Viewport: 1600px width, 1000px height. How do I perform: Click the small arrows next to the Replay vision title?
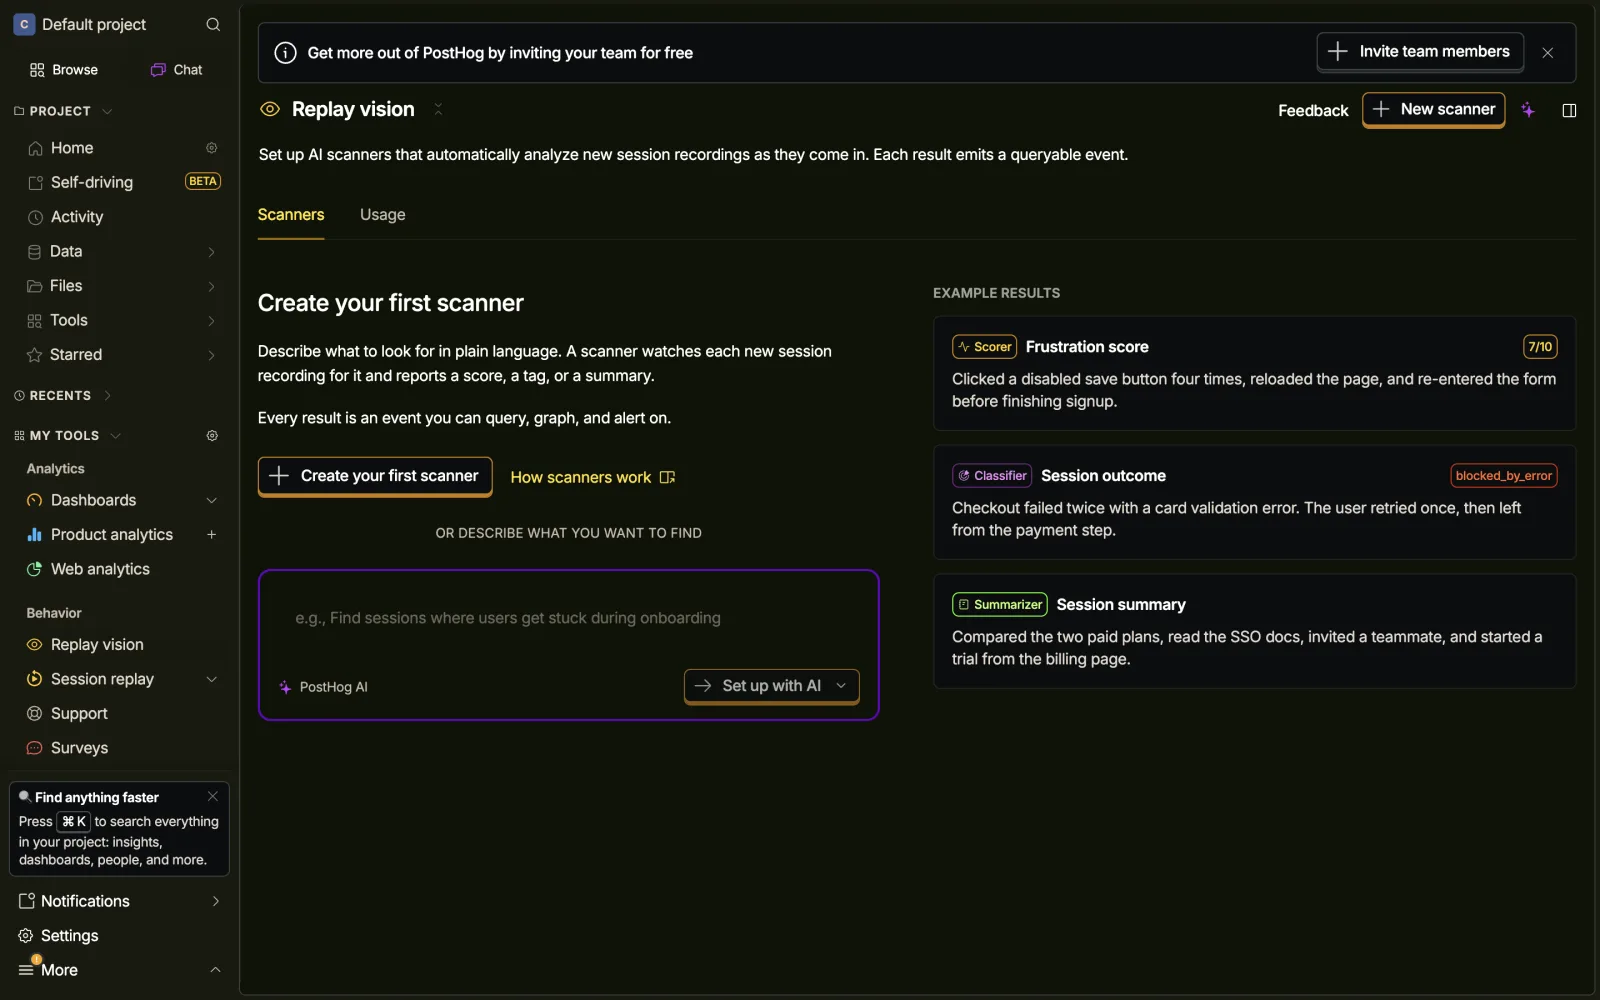pyautogui.click(x=438, y=110)
